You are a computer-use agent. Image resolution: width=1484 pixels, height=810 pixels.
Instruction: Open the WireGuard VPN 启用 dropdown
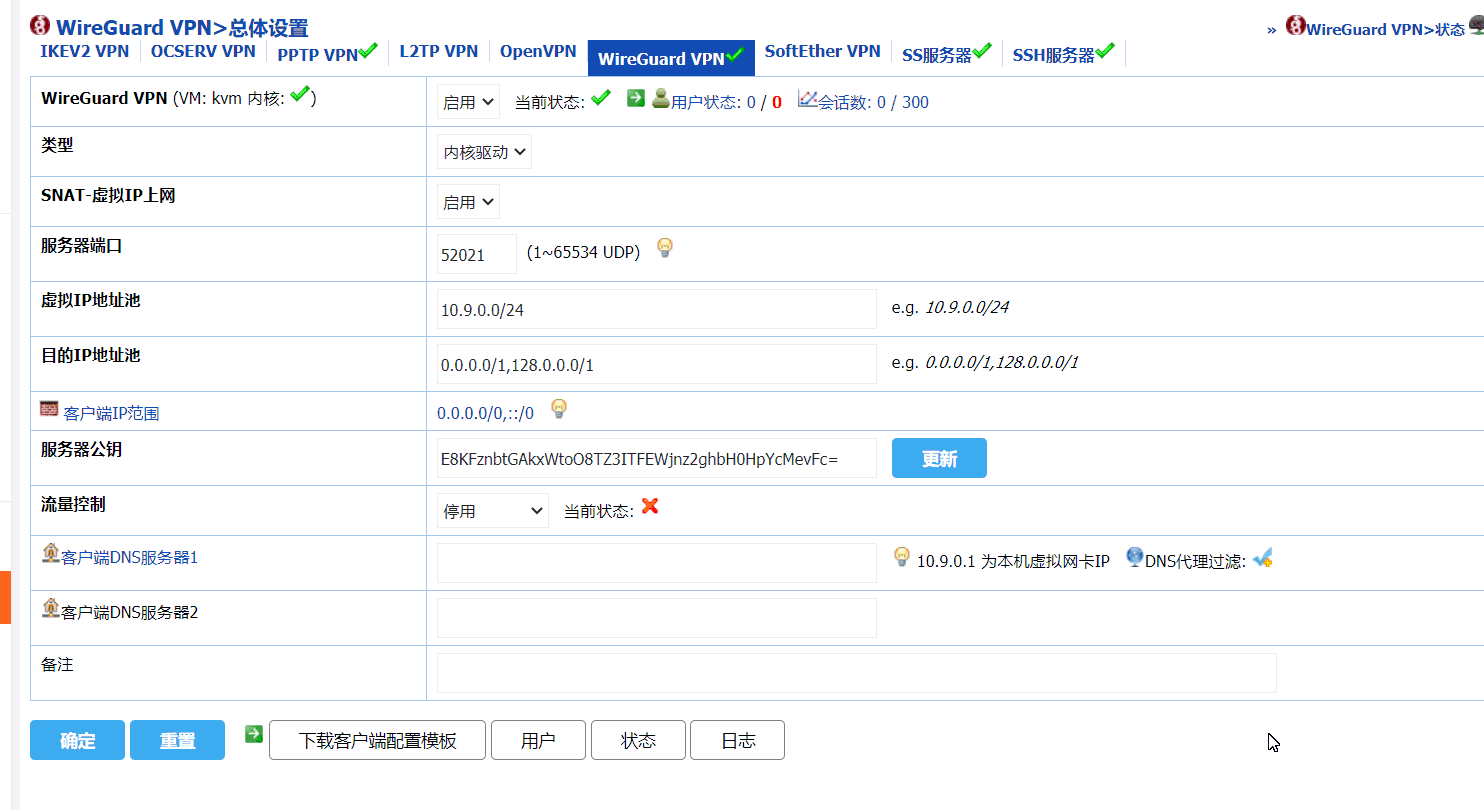[x=468, y=101]
